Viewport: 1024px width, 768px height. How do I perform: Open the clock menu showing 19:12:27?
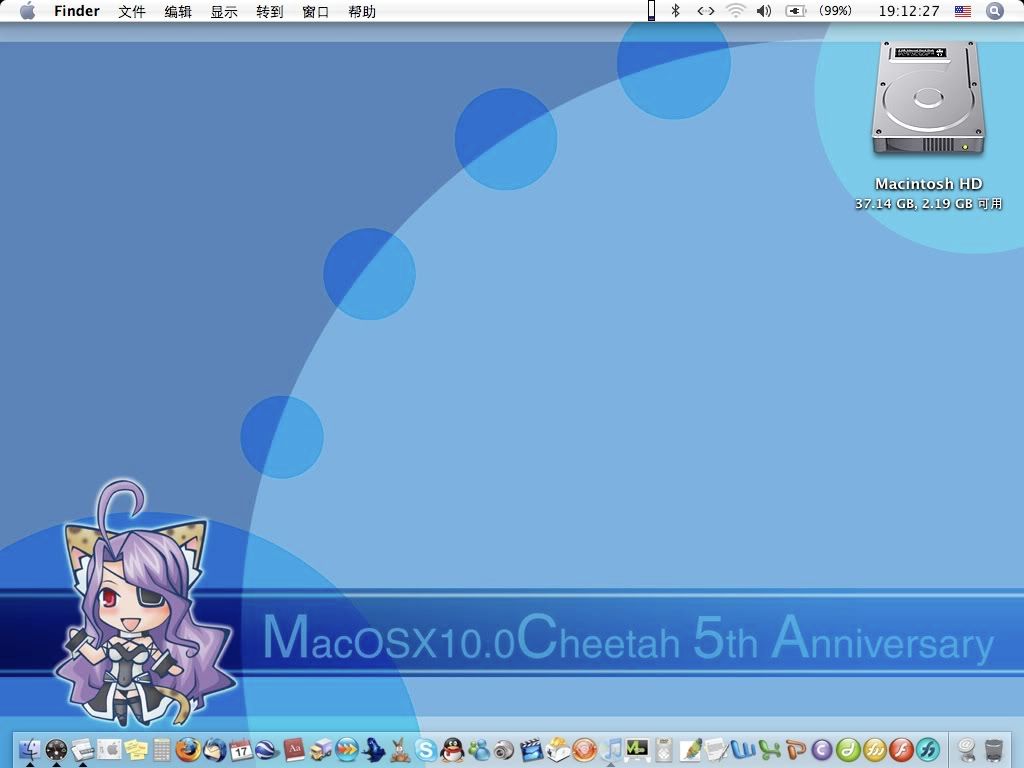[908, 11]
